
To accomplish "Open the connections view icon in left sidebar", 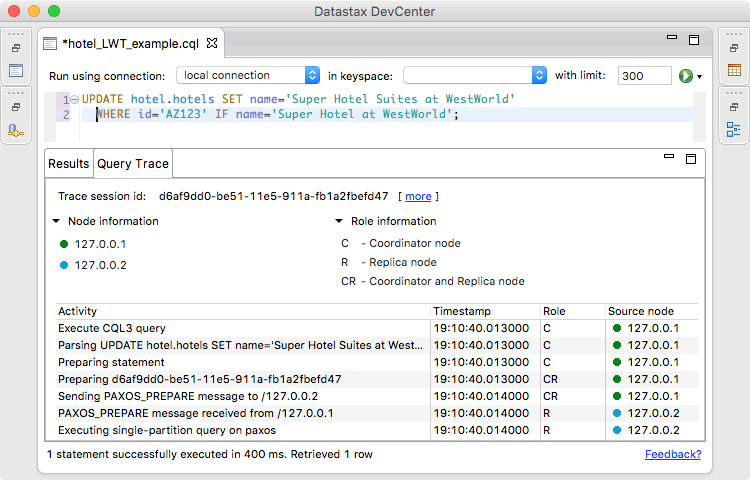I will (16, 129).
